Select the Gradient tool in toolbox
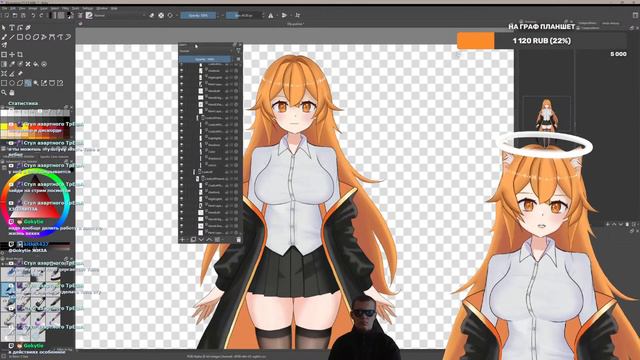The height and width of the screenshot is (360, 640). click(4, 64)
